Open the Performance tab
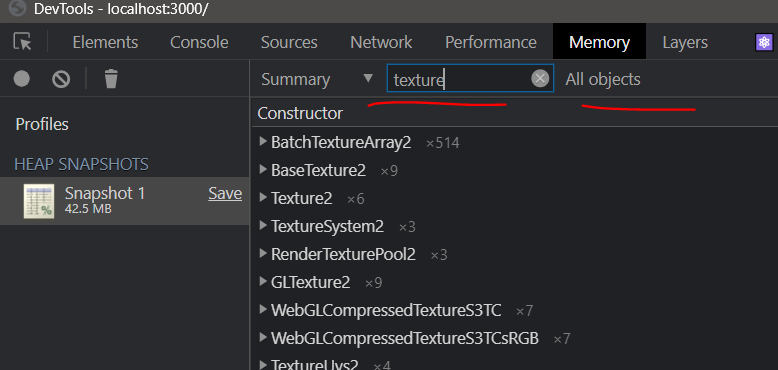778x370 pixels. click(x=491, y=42)
